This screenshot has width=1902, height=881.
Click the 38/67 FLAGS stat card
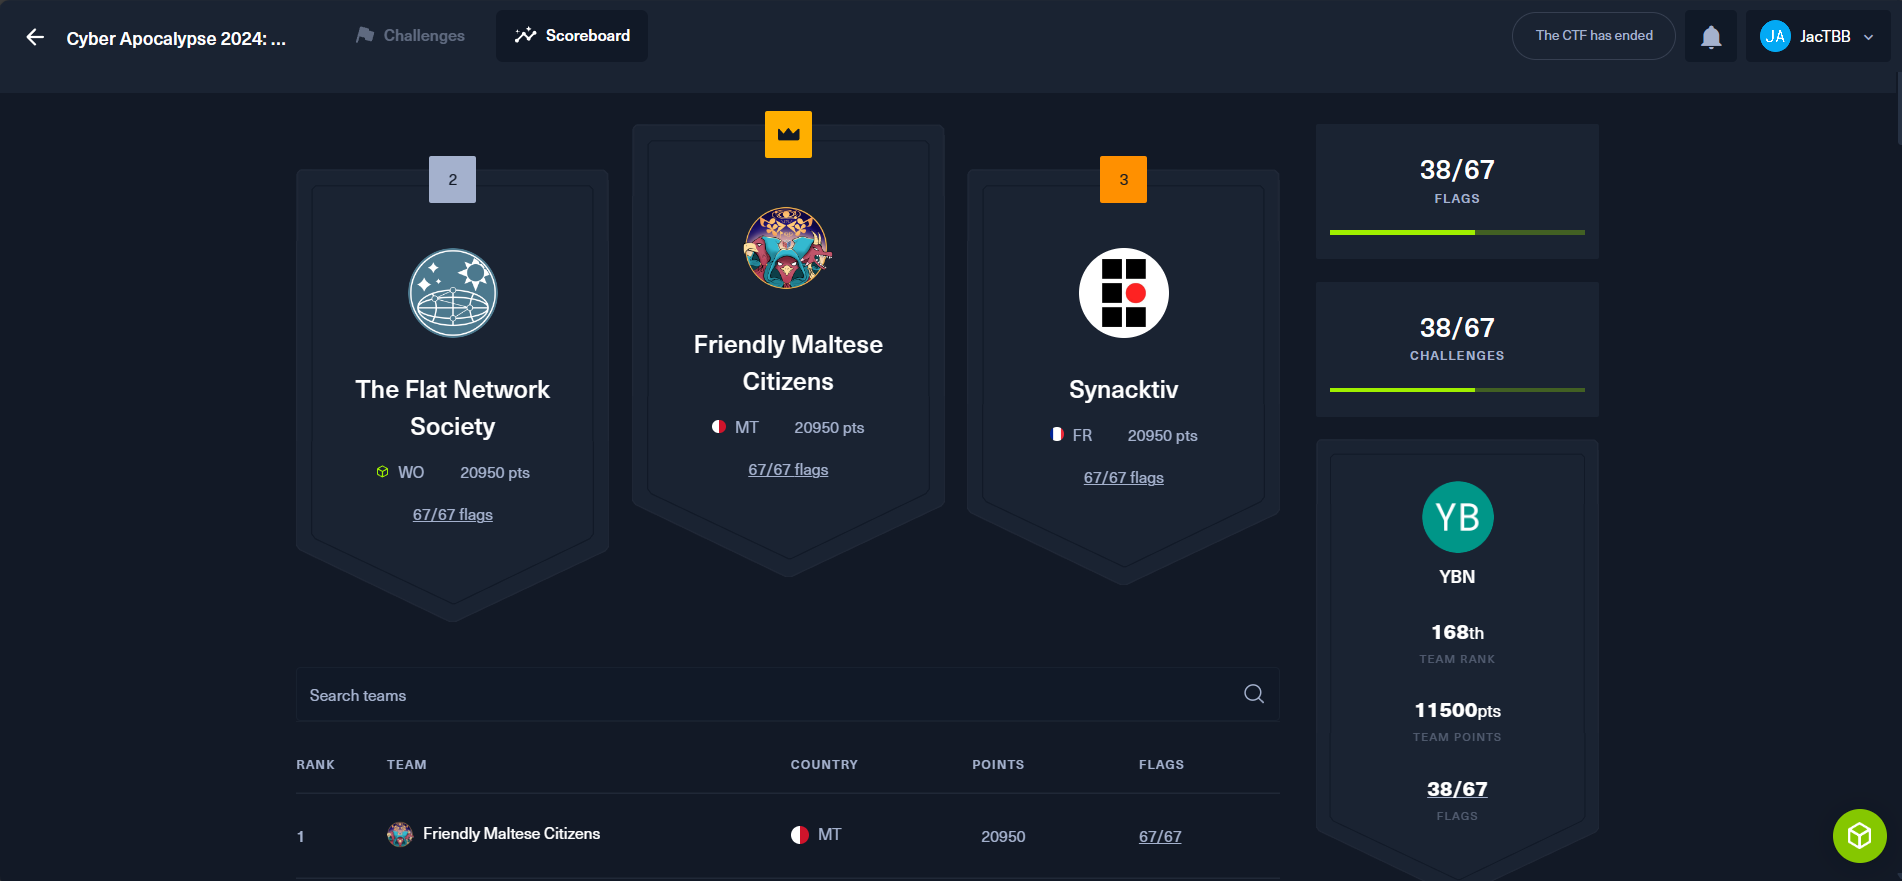(1457, 192)
